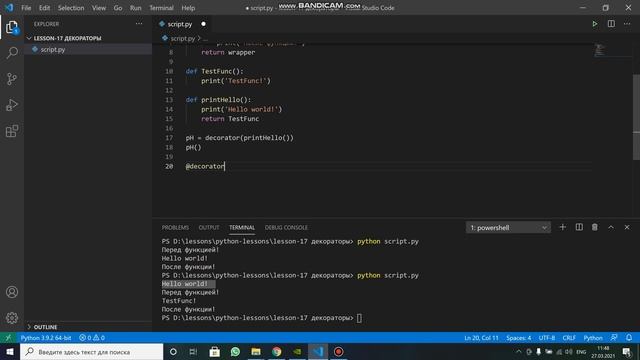The height and width of the screenshot is (360, 640).
Task: Open Task View on the taskbar
Action: 193,351
